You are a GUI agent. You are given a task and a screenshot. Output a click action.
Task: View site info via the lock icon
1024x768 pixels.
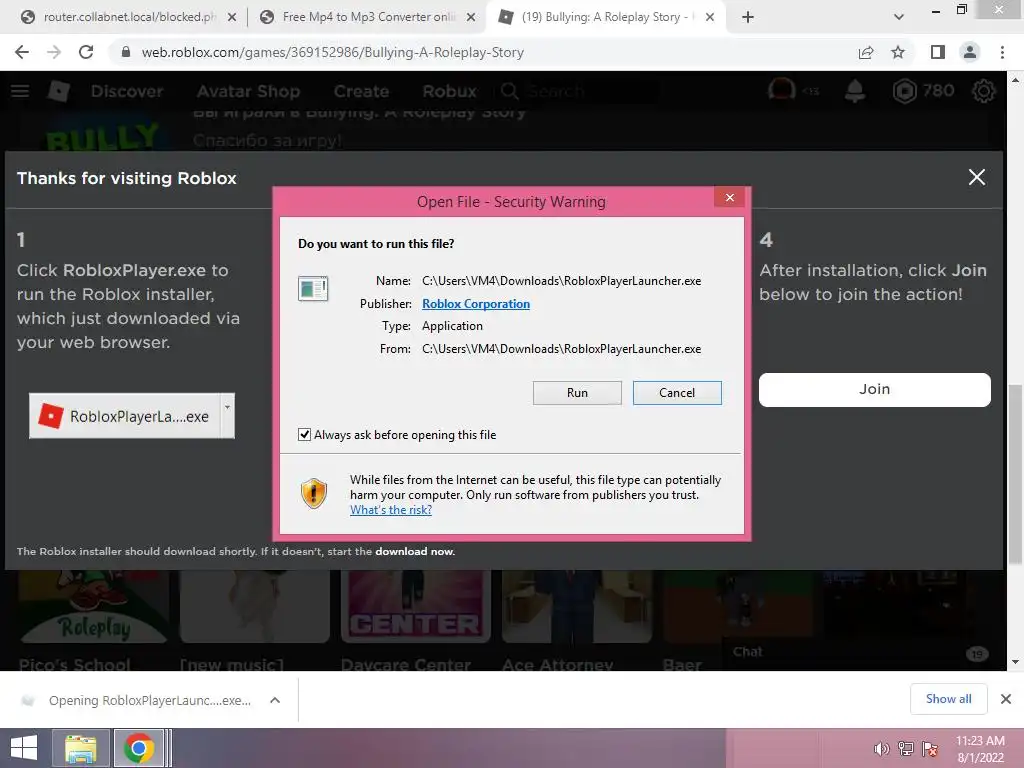126,52
